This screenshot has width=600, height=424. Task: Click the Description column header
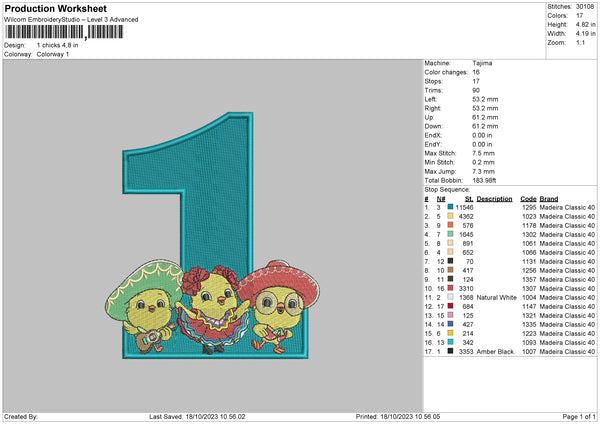494,198
